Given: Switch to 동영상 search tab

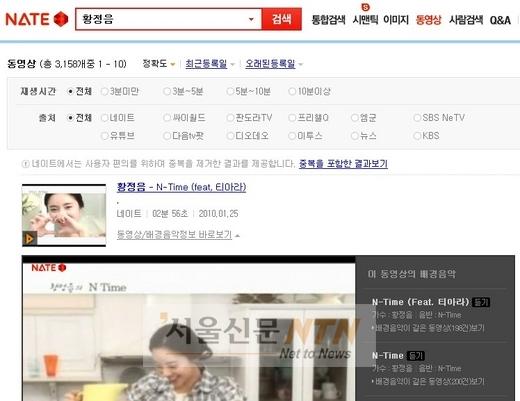Looking at the screenshot, I should [429, 20].
